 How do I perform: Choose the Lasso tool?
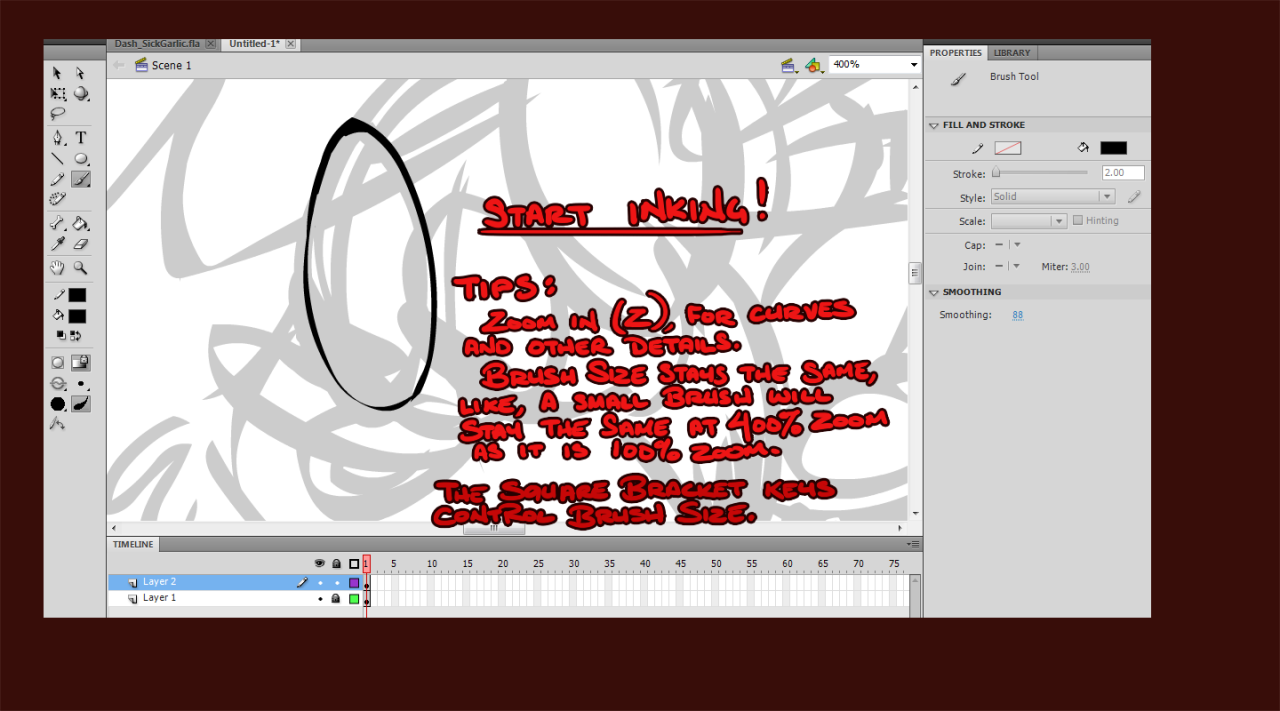58,114
